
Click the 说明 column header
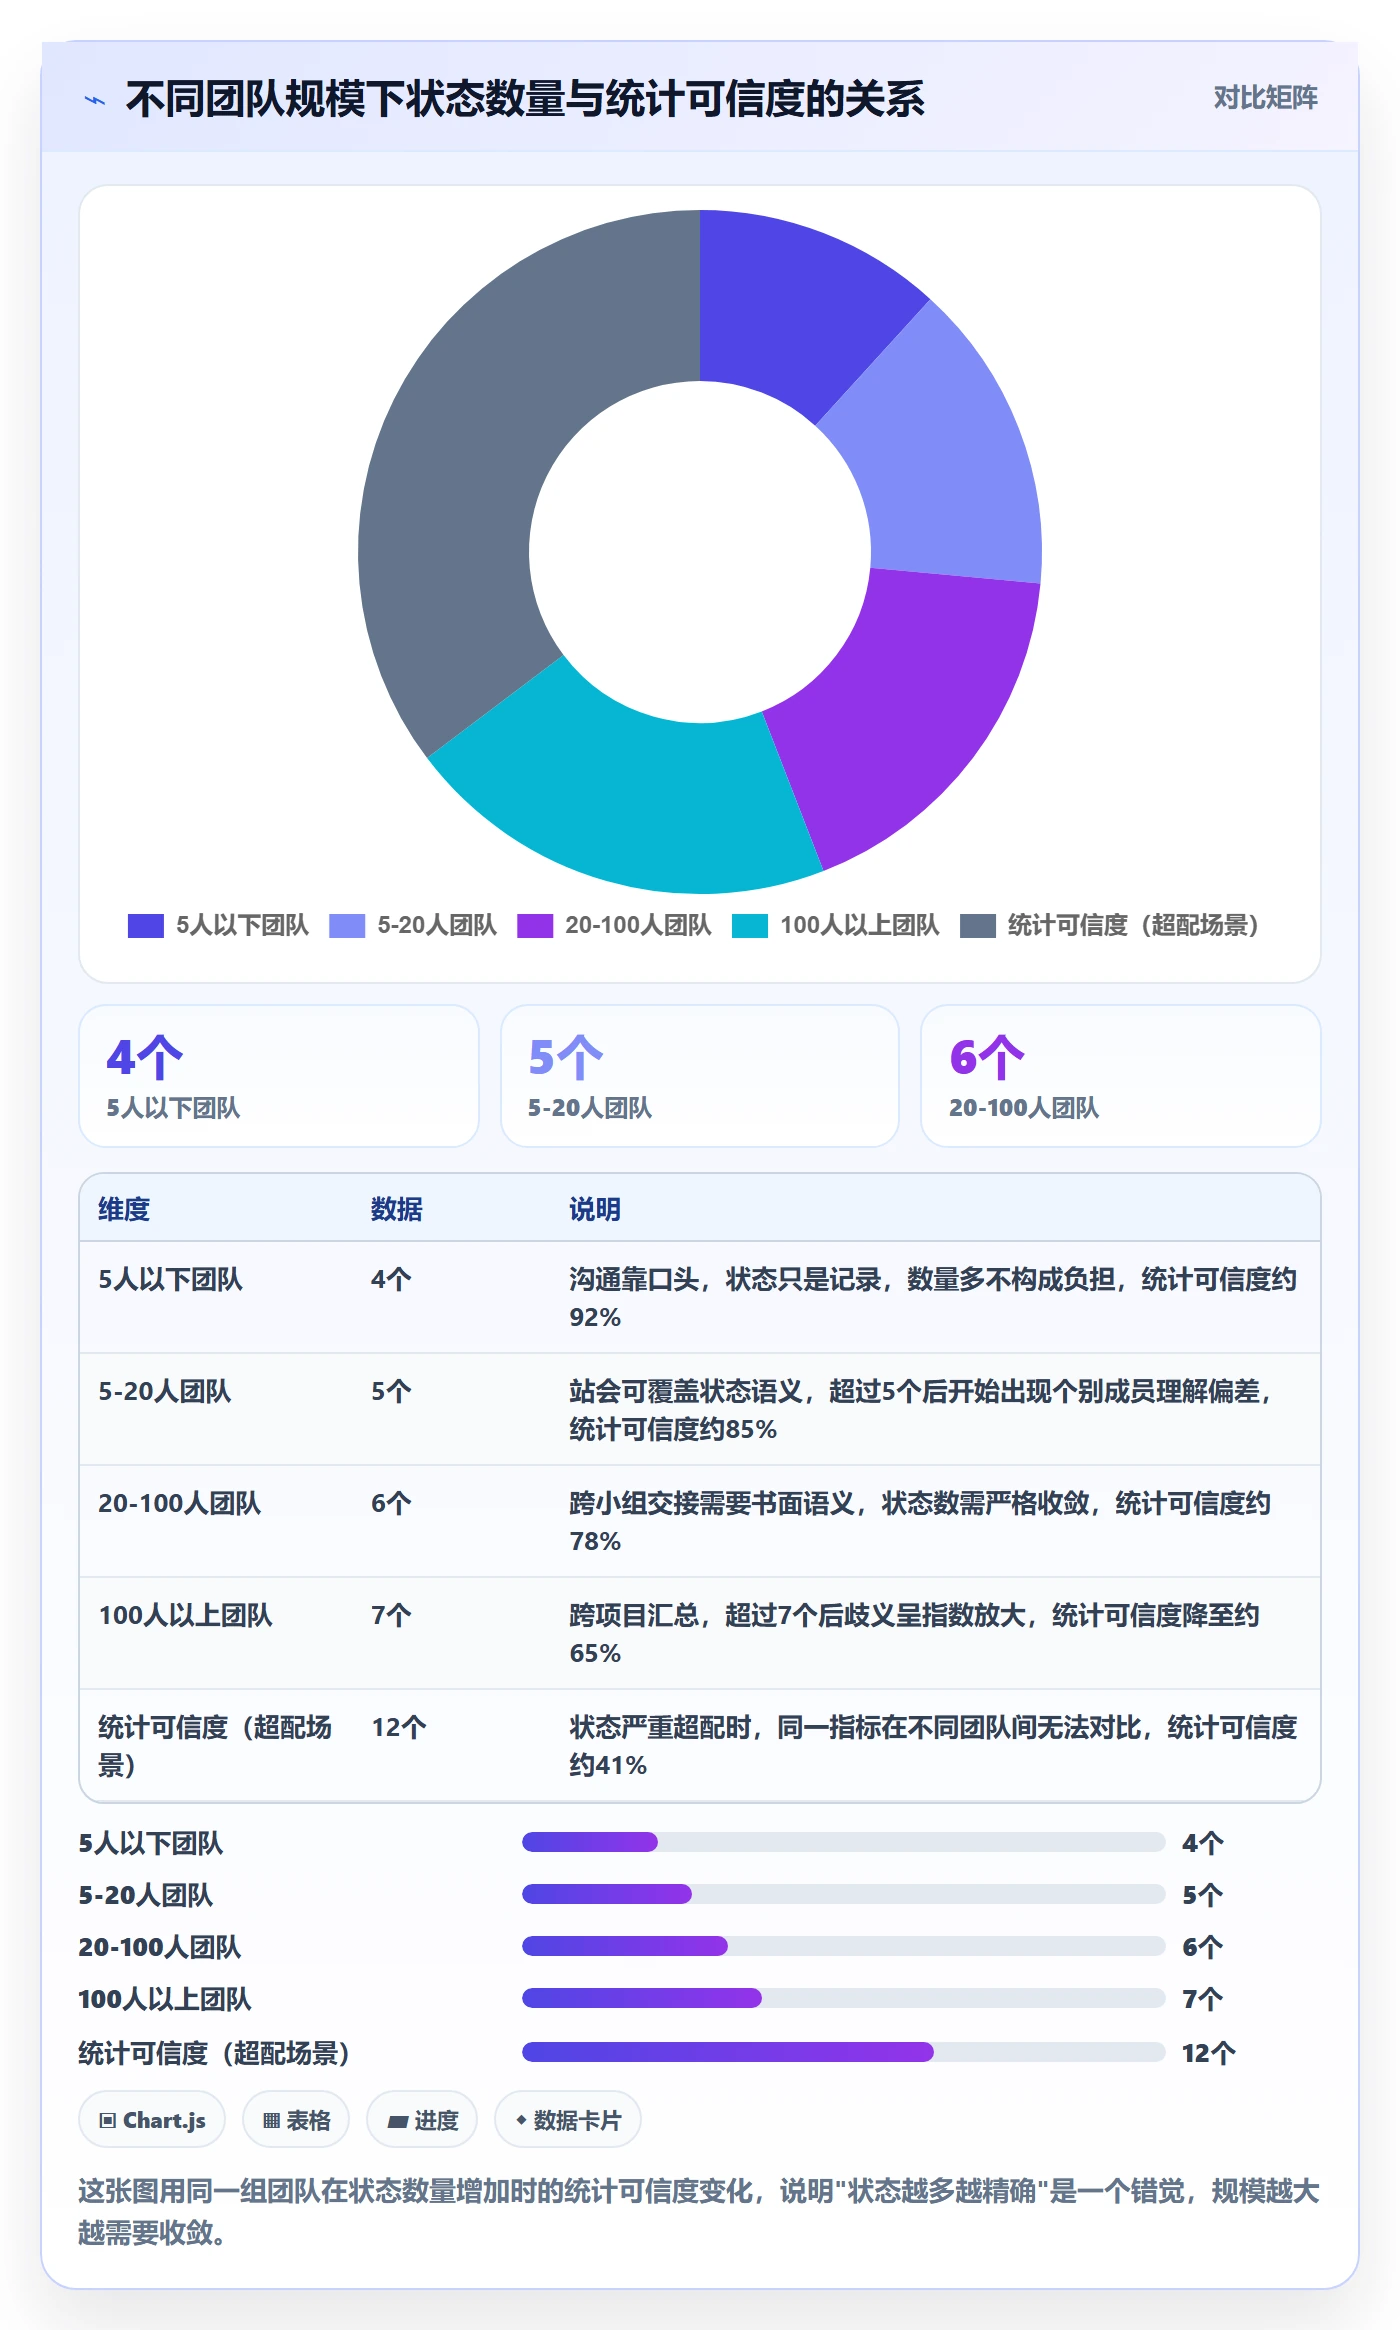[x=595, y=1209]
